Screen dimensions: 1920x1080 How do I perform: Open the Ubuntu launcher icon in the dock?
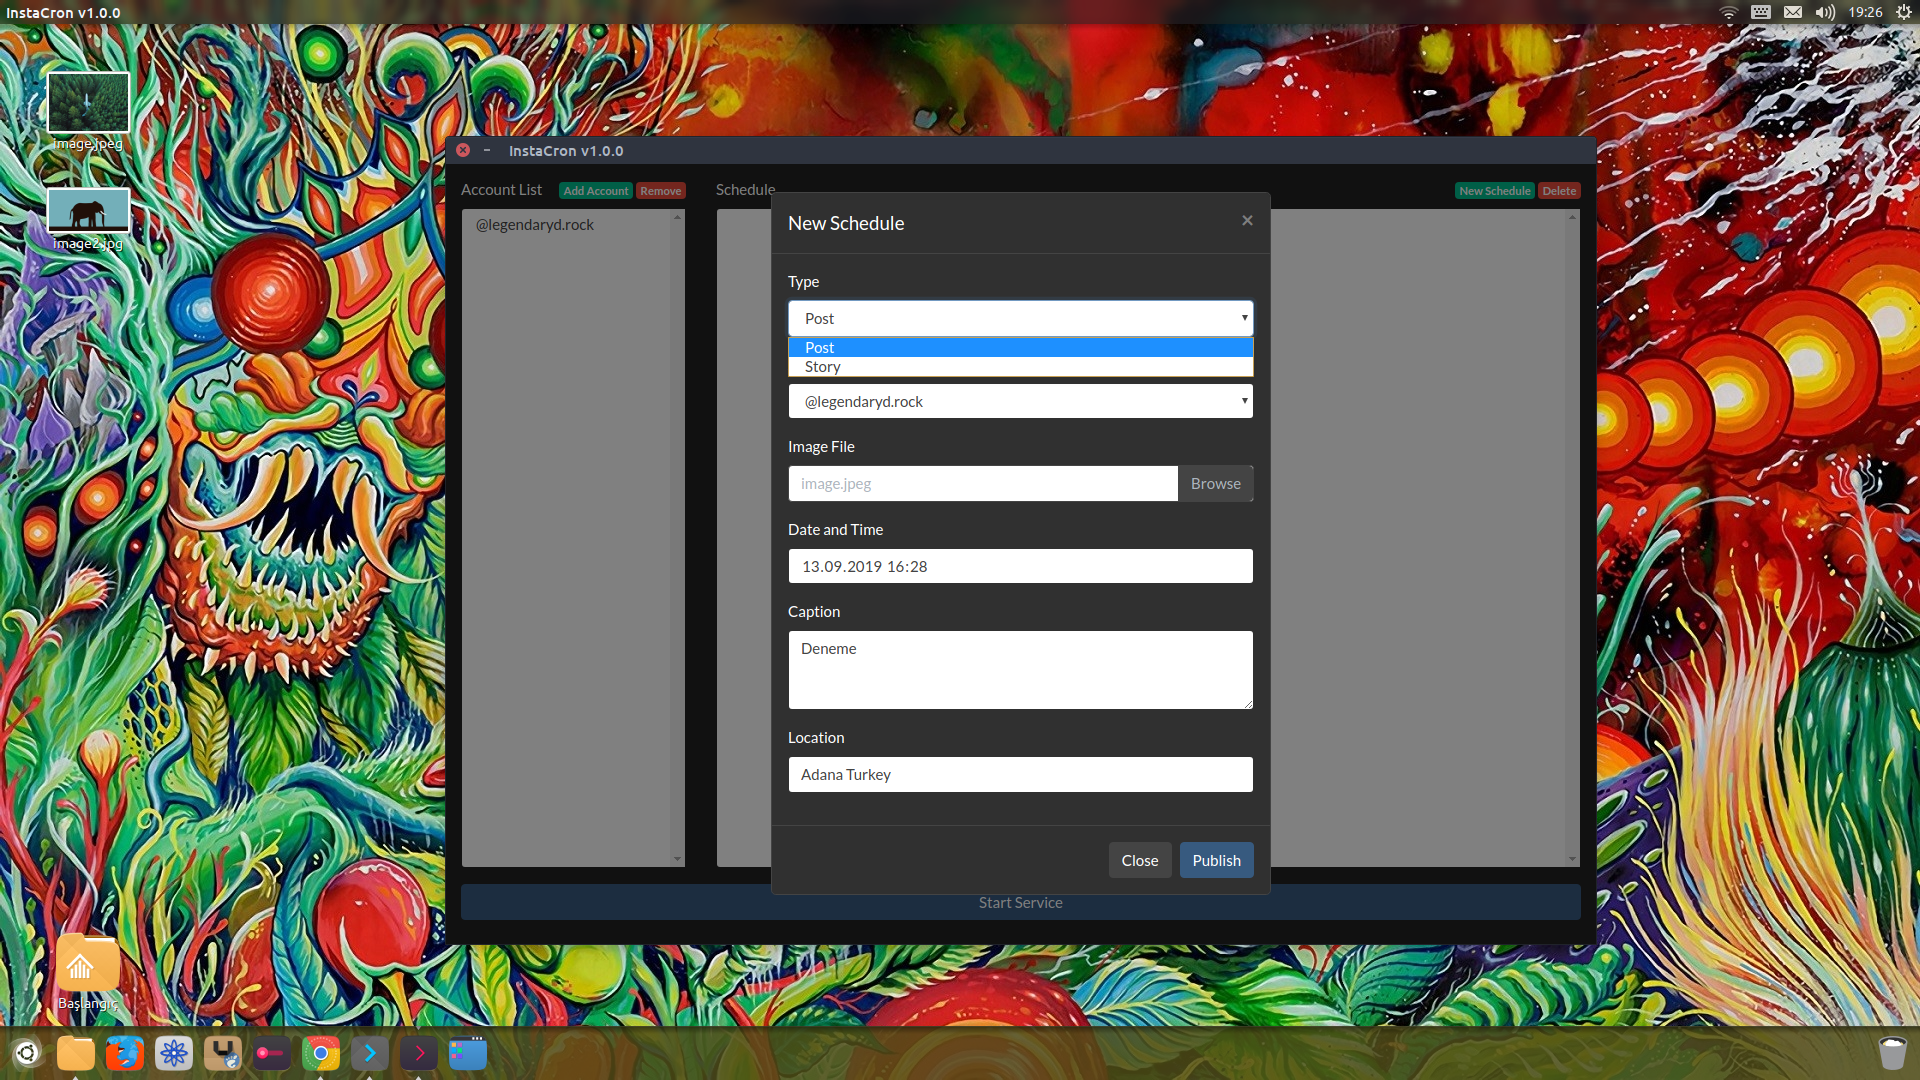pos(27,1053)
